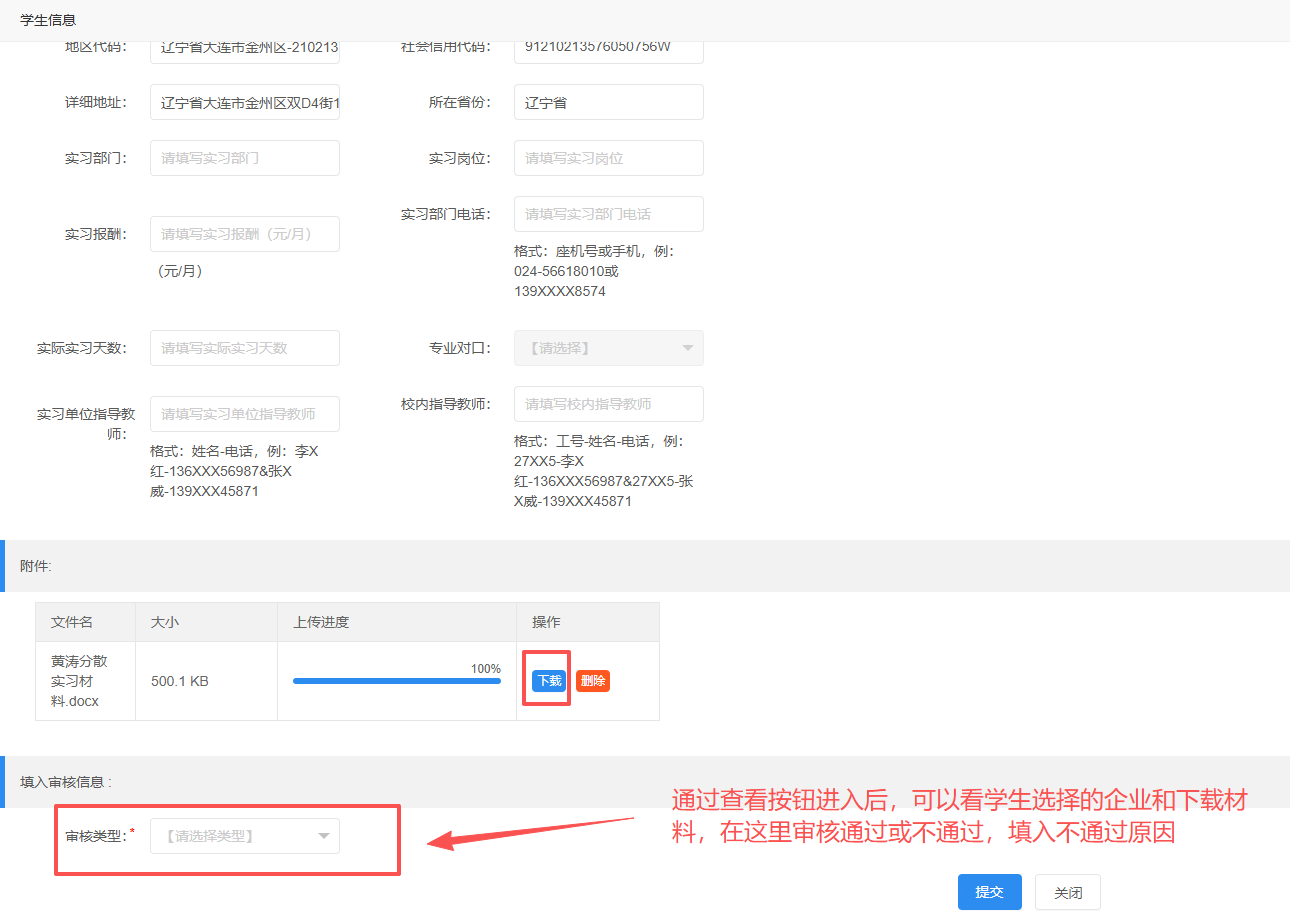The width and height of the screenshot is (1290, 915).
Task: Click the orange 删除 delete button
Action: point(593,681)
